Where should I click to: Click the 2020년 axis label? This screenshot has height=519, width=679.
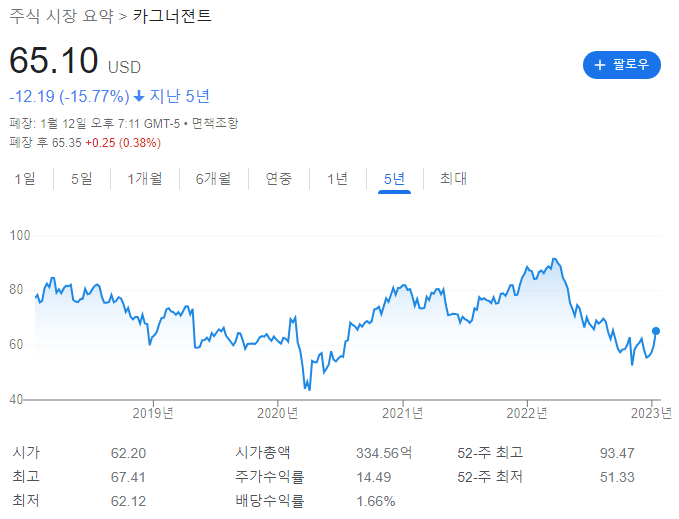278,413
